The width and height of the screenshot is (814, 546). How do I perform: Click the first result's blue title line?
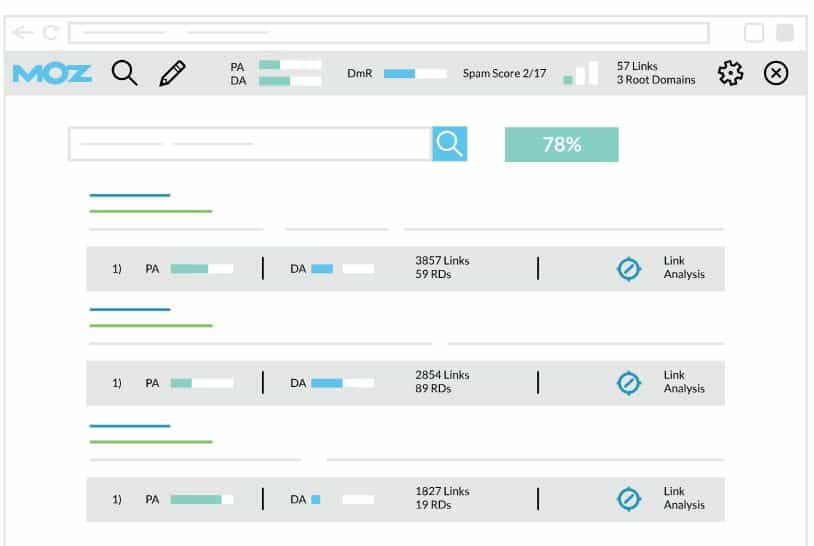point(130,195)
